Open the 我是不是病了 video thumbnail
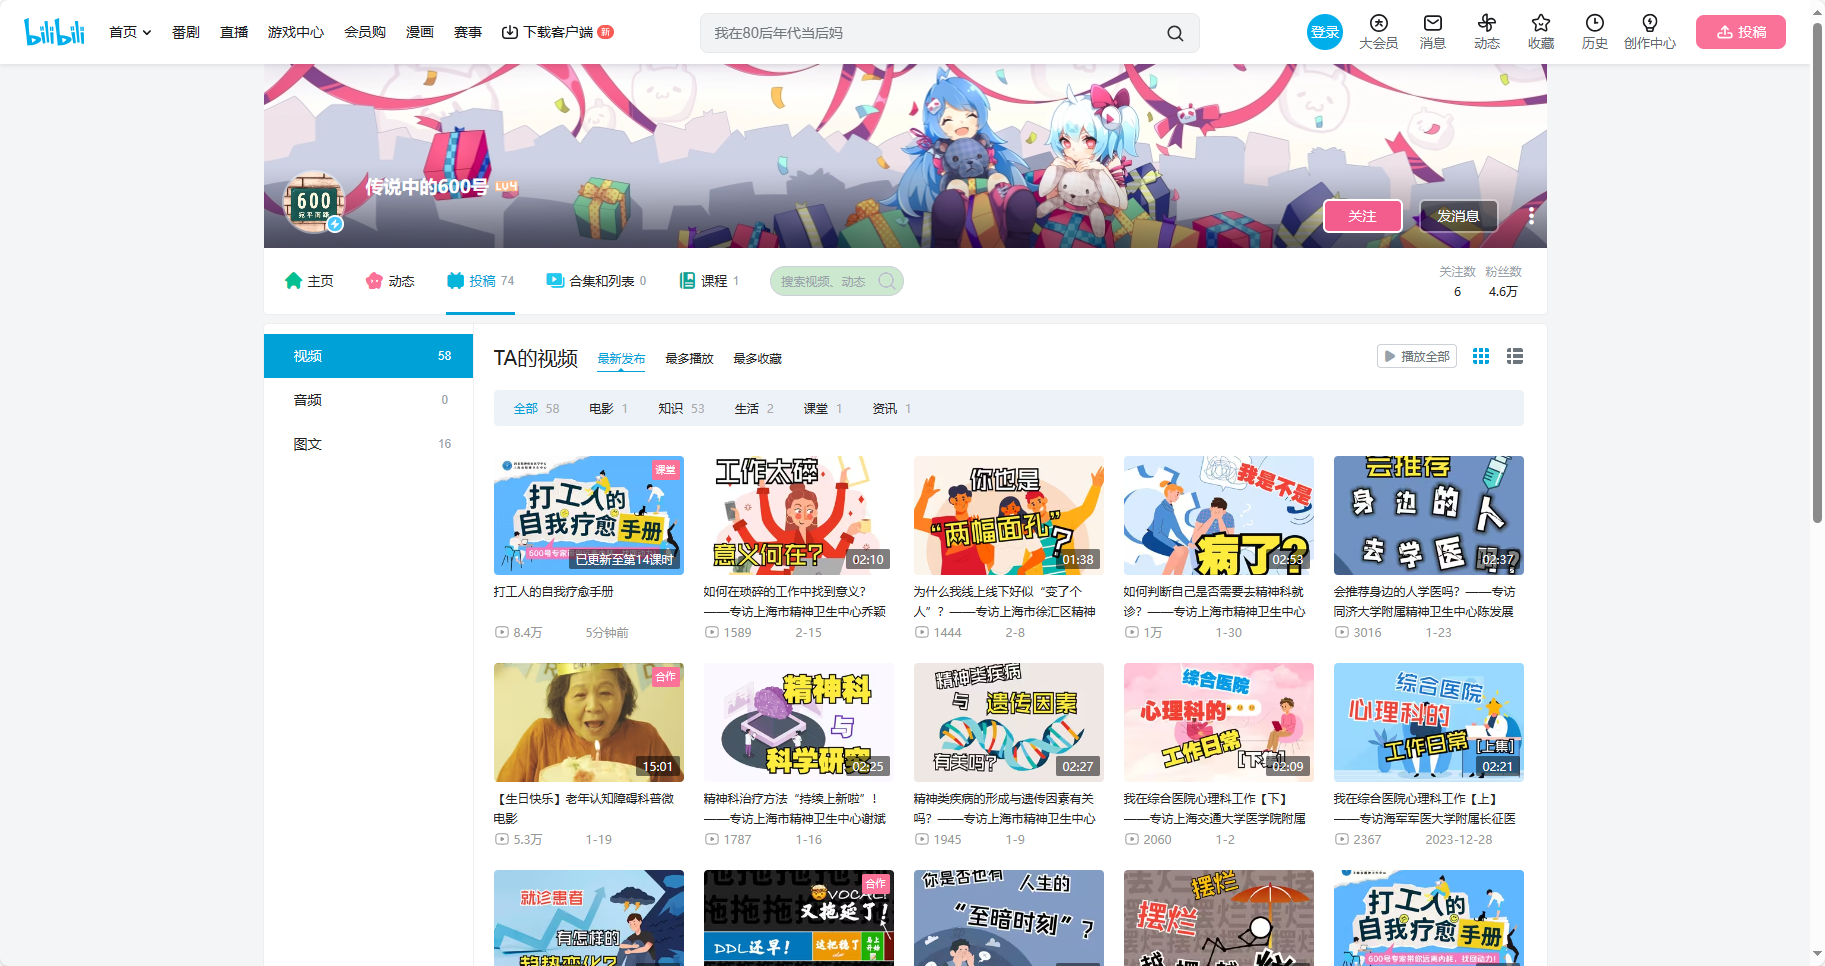1825x966 pixels. tap(1219, 515)
